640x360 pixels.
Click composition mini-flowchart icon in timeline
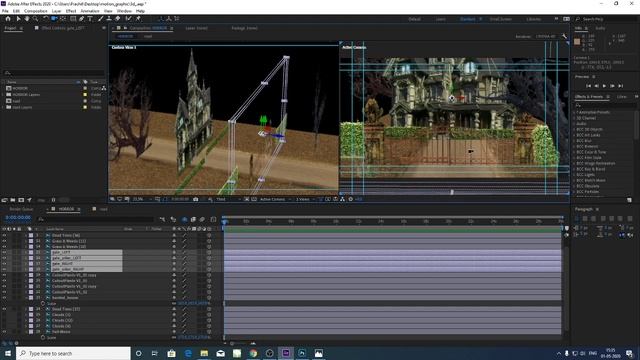point(162,220)
